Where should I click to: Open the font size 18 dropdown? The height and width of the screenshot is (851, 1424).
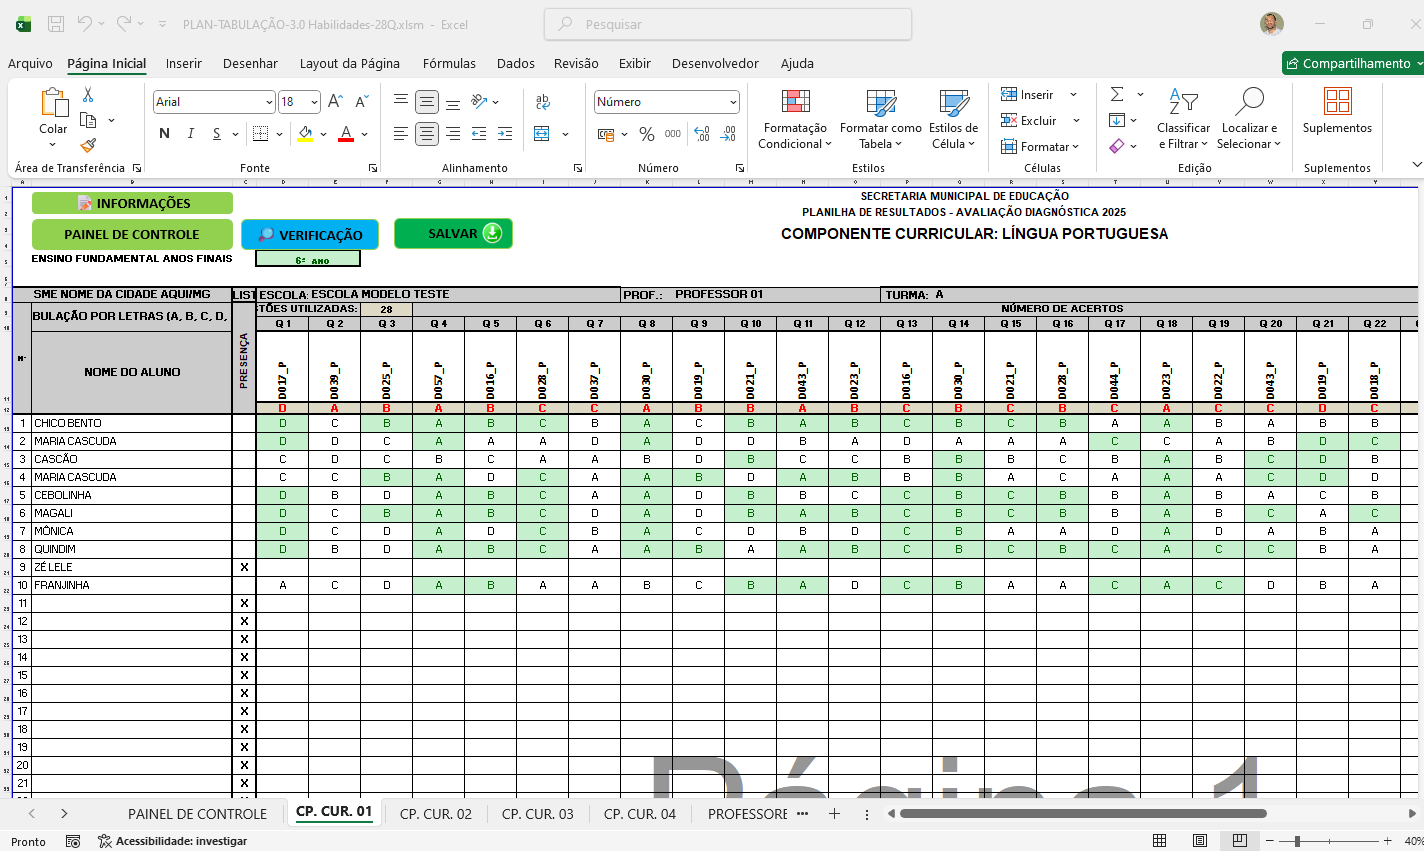[x=314, y=102]
